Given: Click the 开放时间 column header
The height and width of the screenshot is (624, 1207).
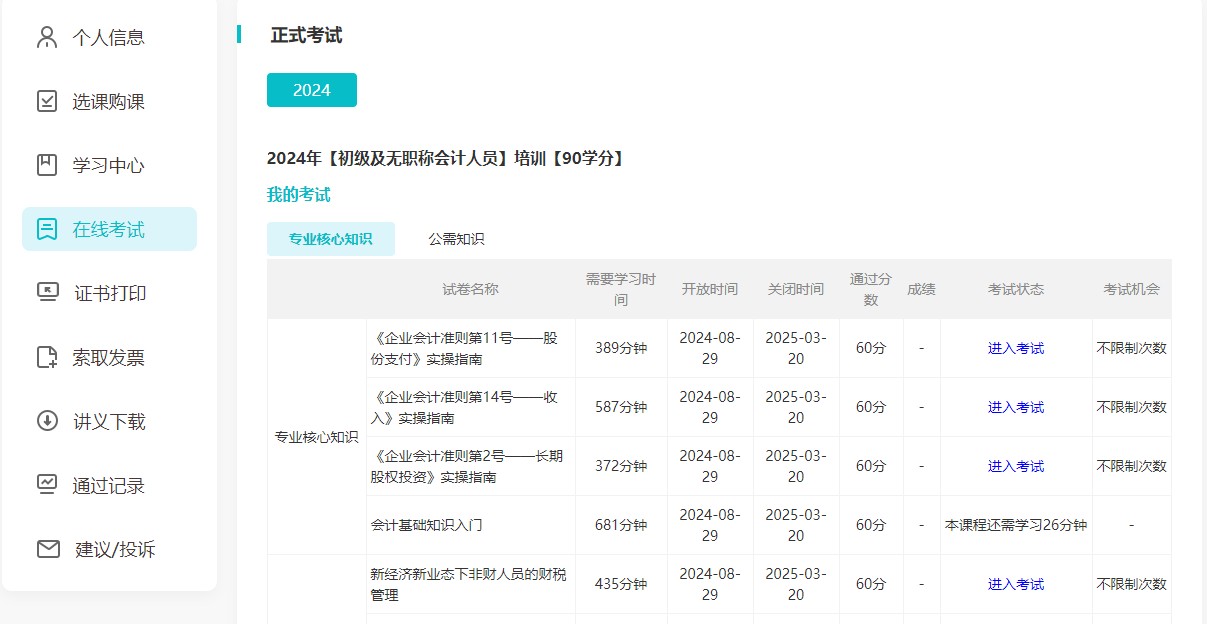Looking at the screenshot, I should pyautogui.click(x=710, y=289).
